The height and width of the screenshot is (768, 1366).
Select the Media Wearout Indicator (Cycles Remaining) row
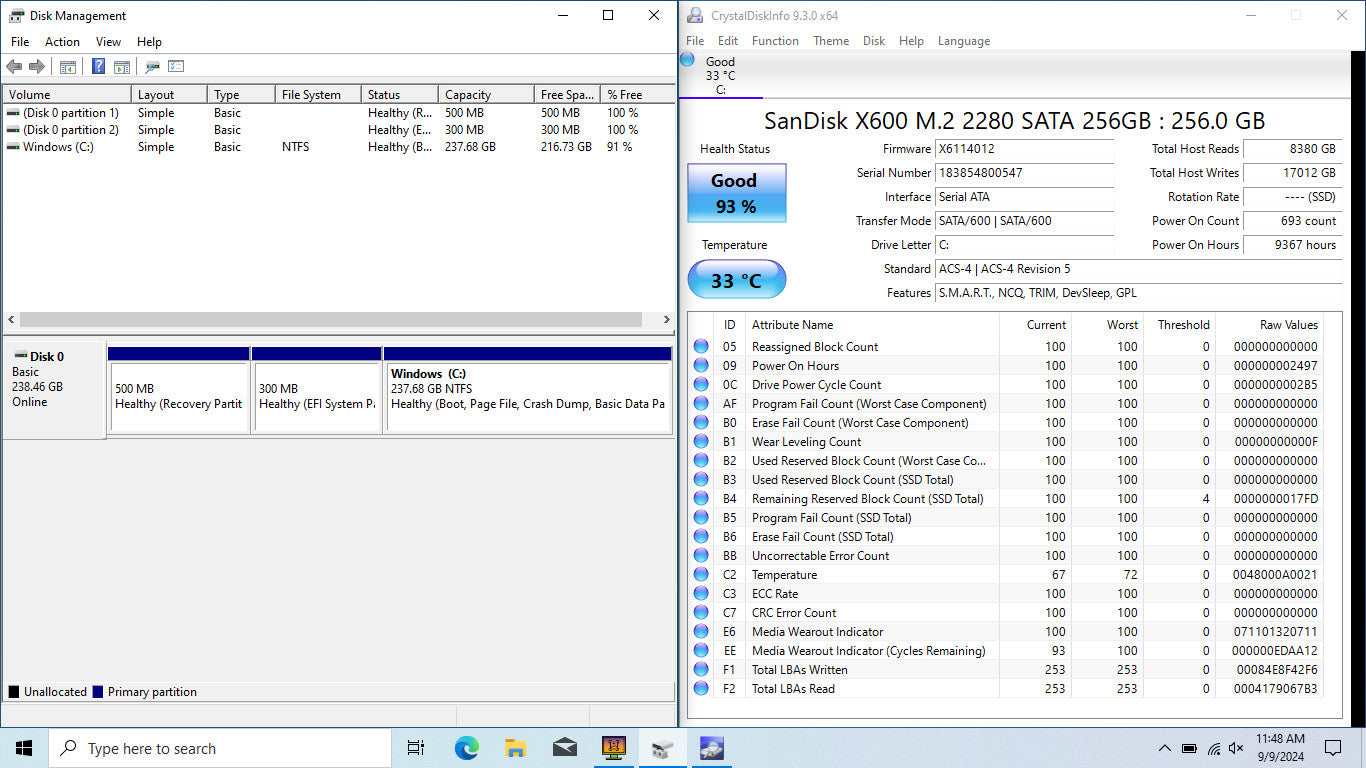(x=1008, y=651)
